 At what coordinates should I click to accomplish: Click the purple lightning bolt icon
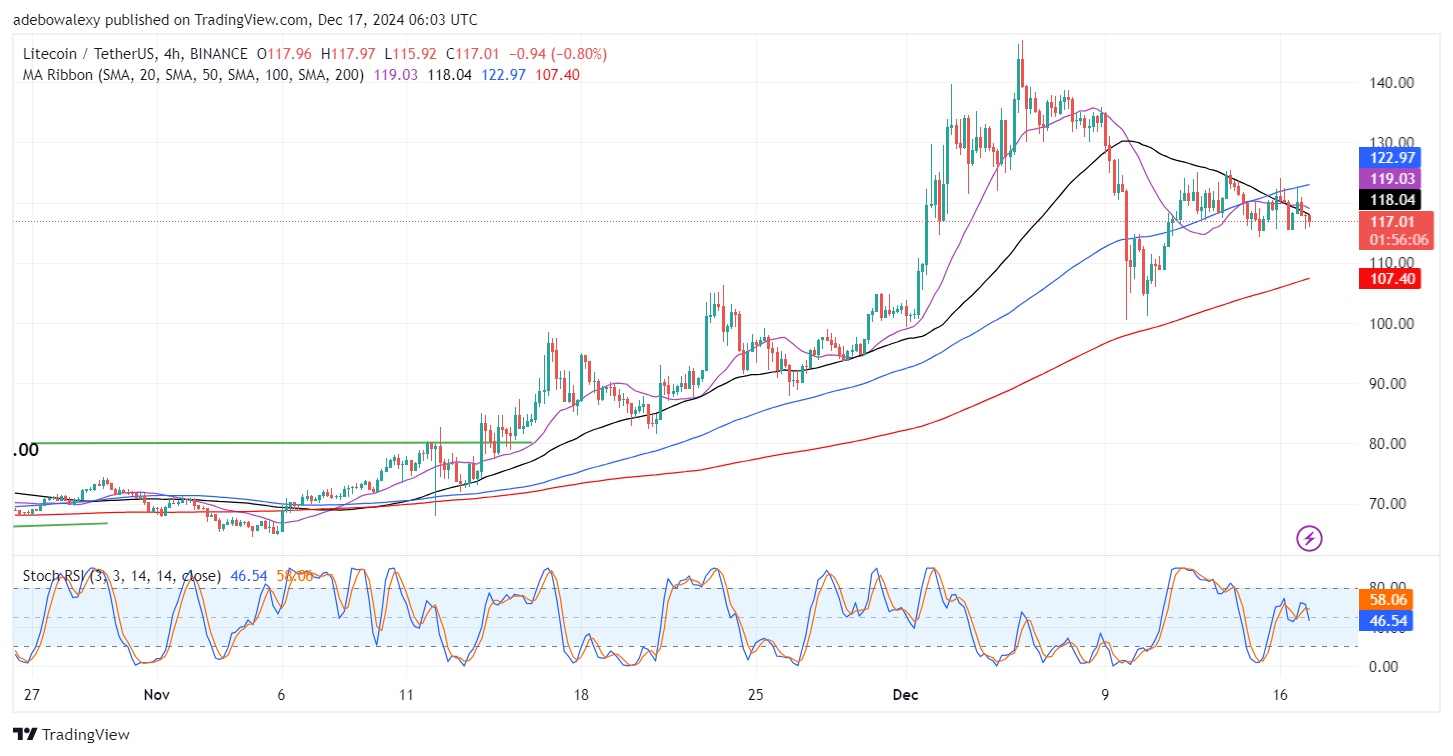click(1309, 539)
